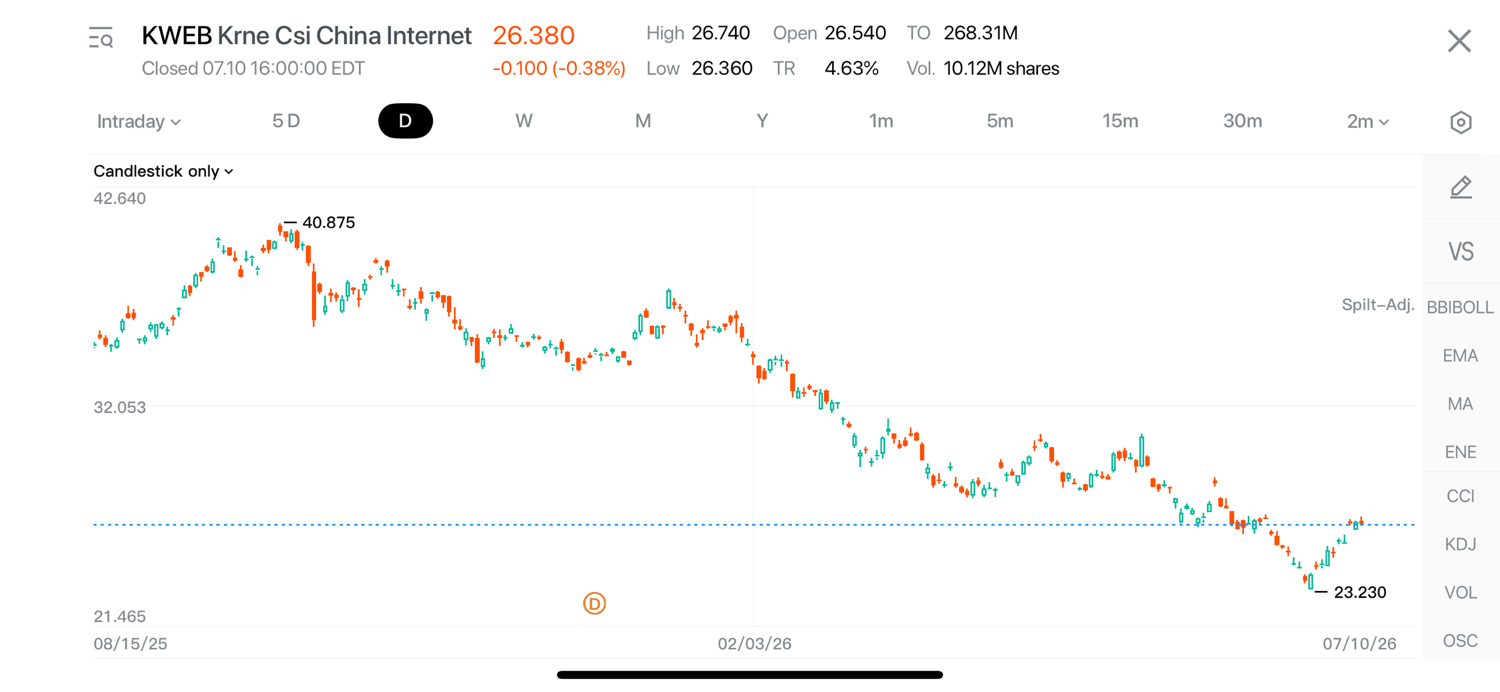Select the 15m interval
The height and width of the screenshot is (692, 1500).
coord(1120,121)
